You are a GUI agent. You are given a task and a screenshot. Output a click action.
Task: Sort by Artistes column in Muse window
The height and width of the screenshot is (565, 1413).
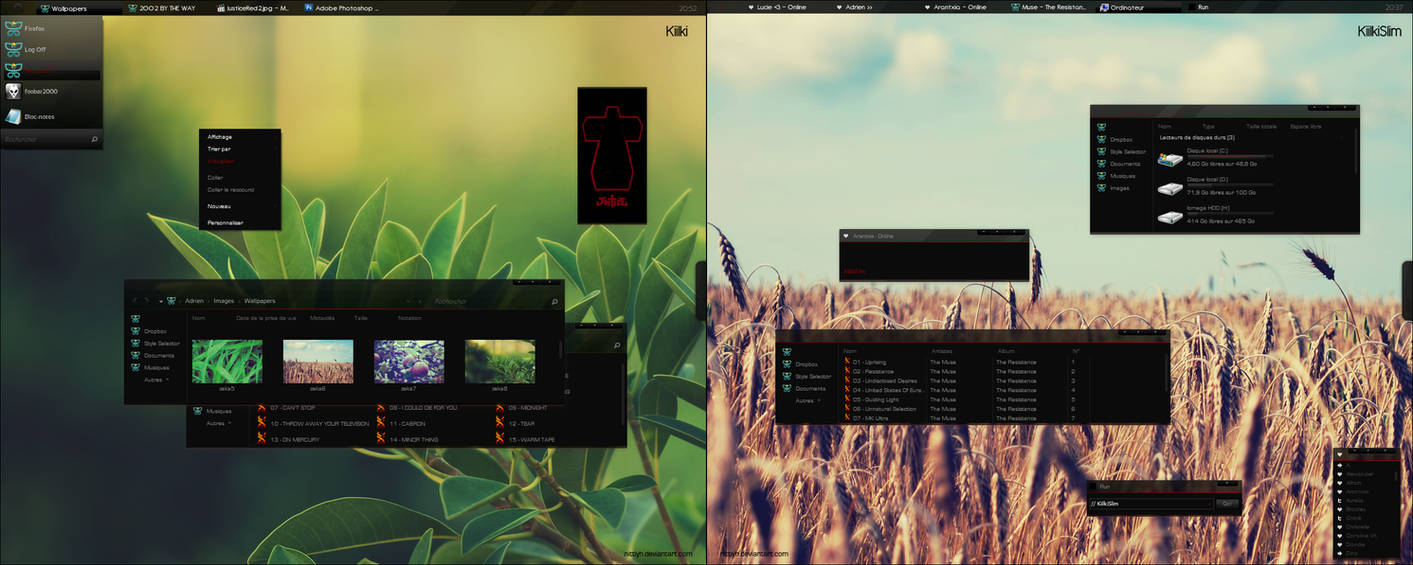coord(942,351)
